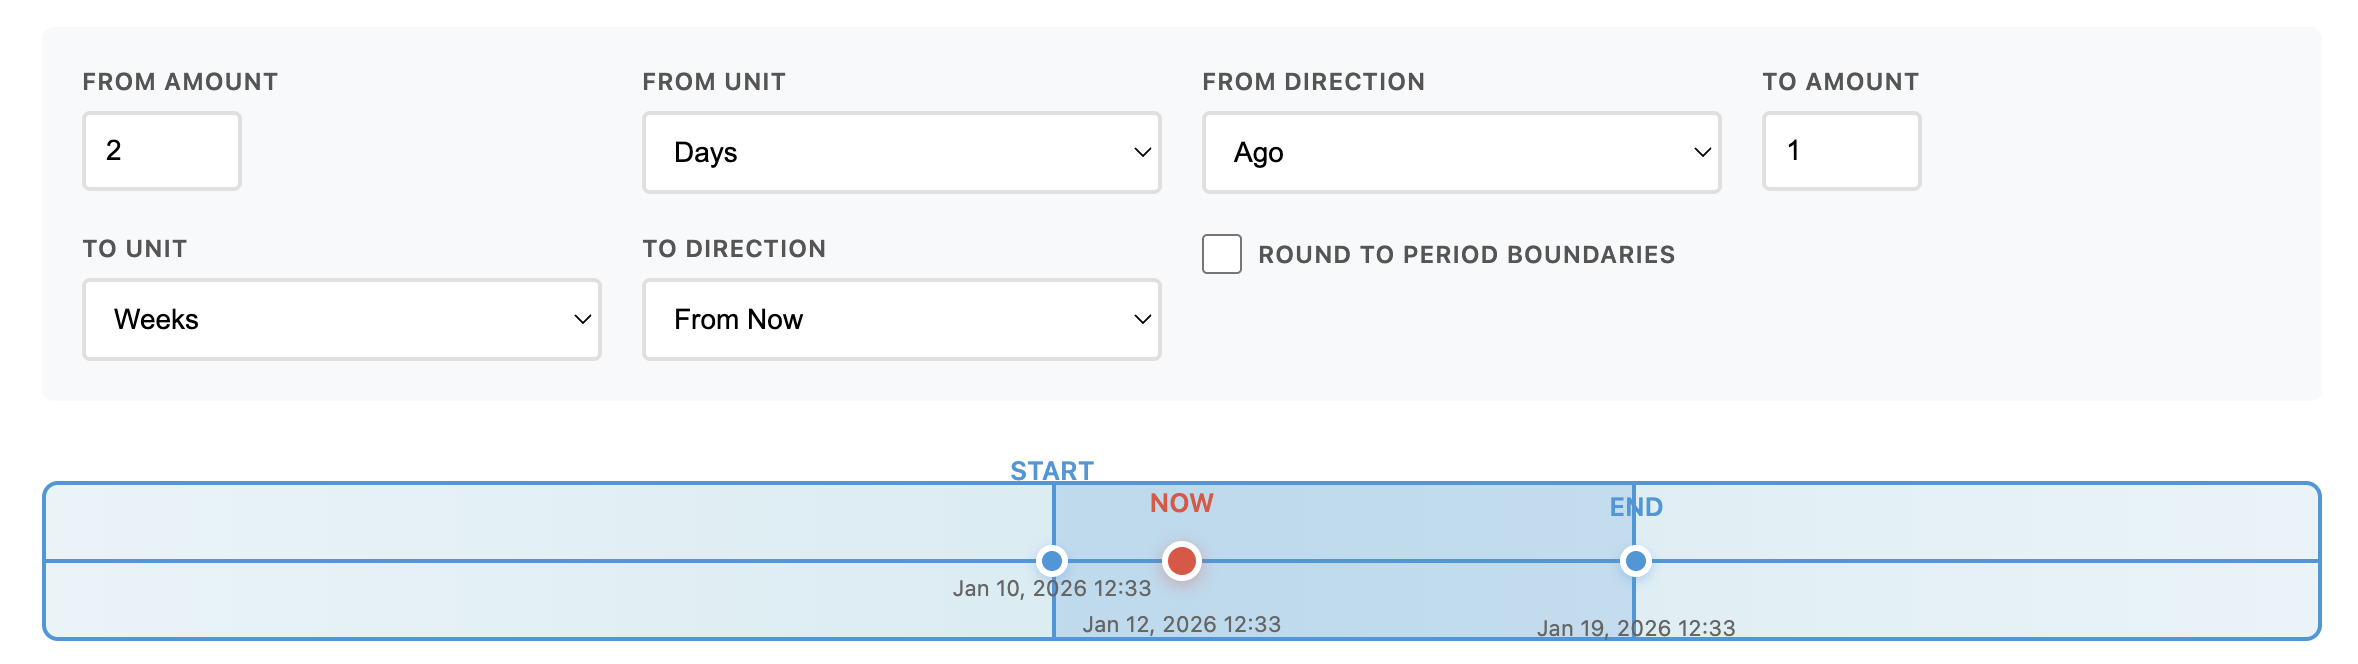Click the NOW heading above the timeline

(1181, 503)
